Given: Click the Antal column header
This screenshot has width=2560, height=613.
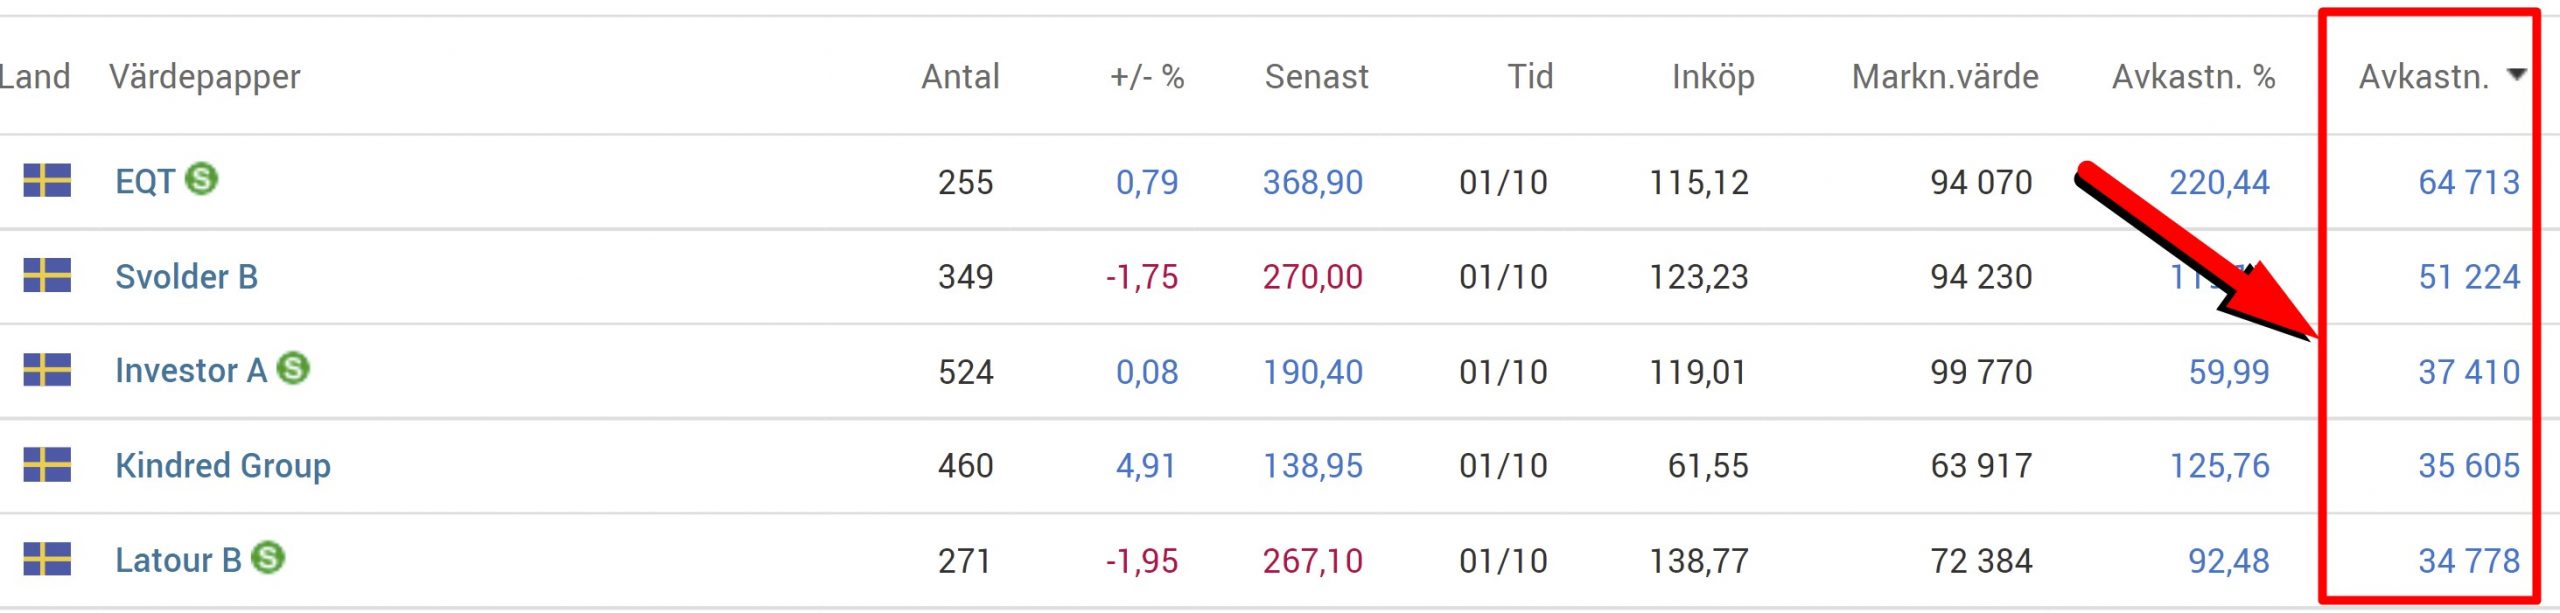Looking at the screenshot, I should [960, 77].
